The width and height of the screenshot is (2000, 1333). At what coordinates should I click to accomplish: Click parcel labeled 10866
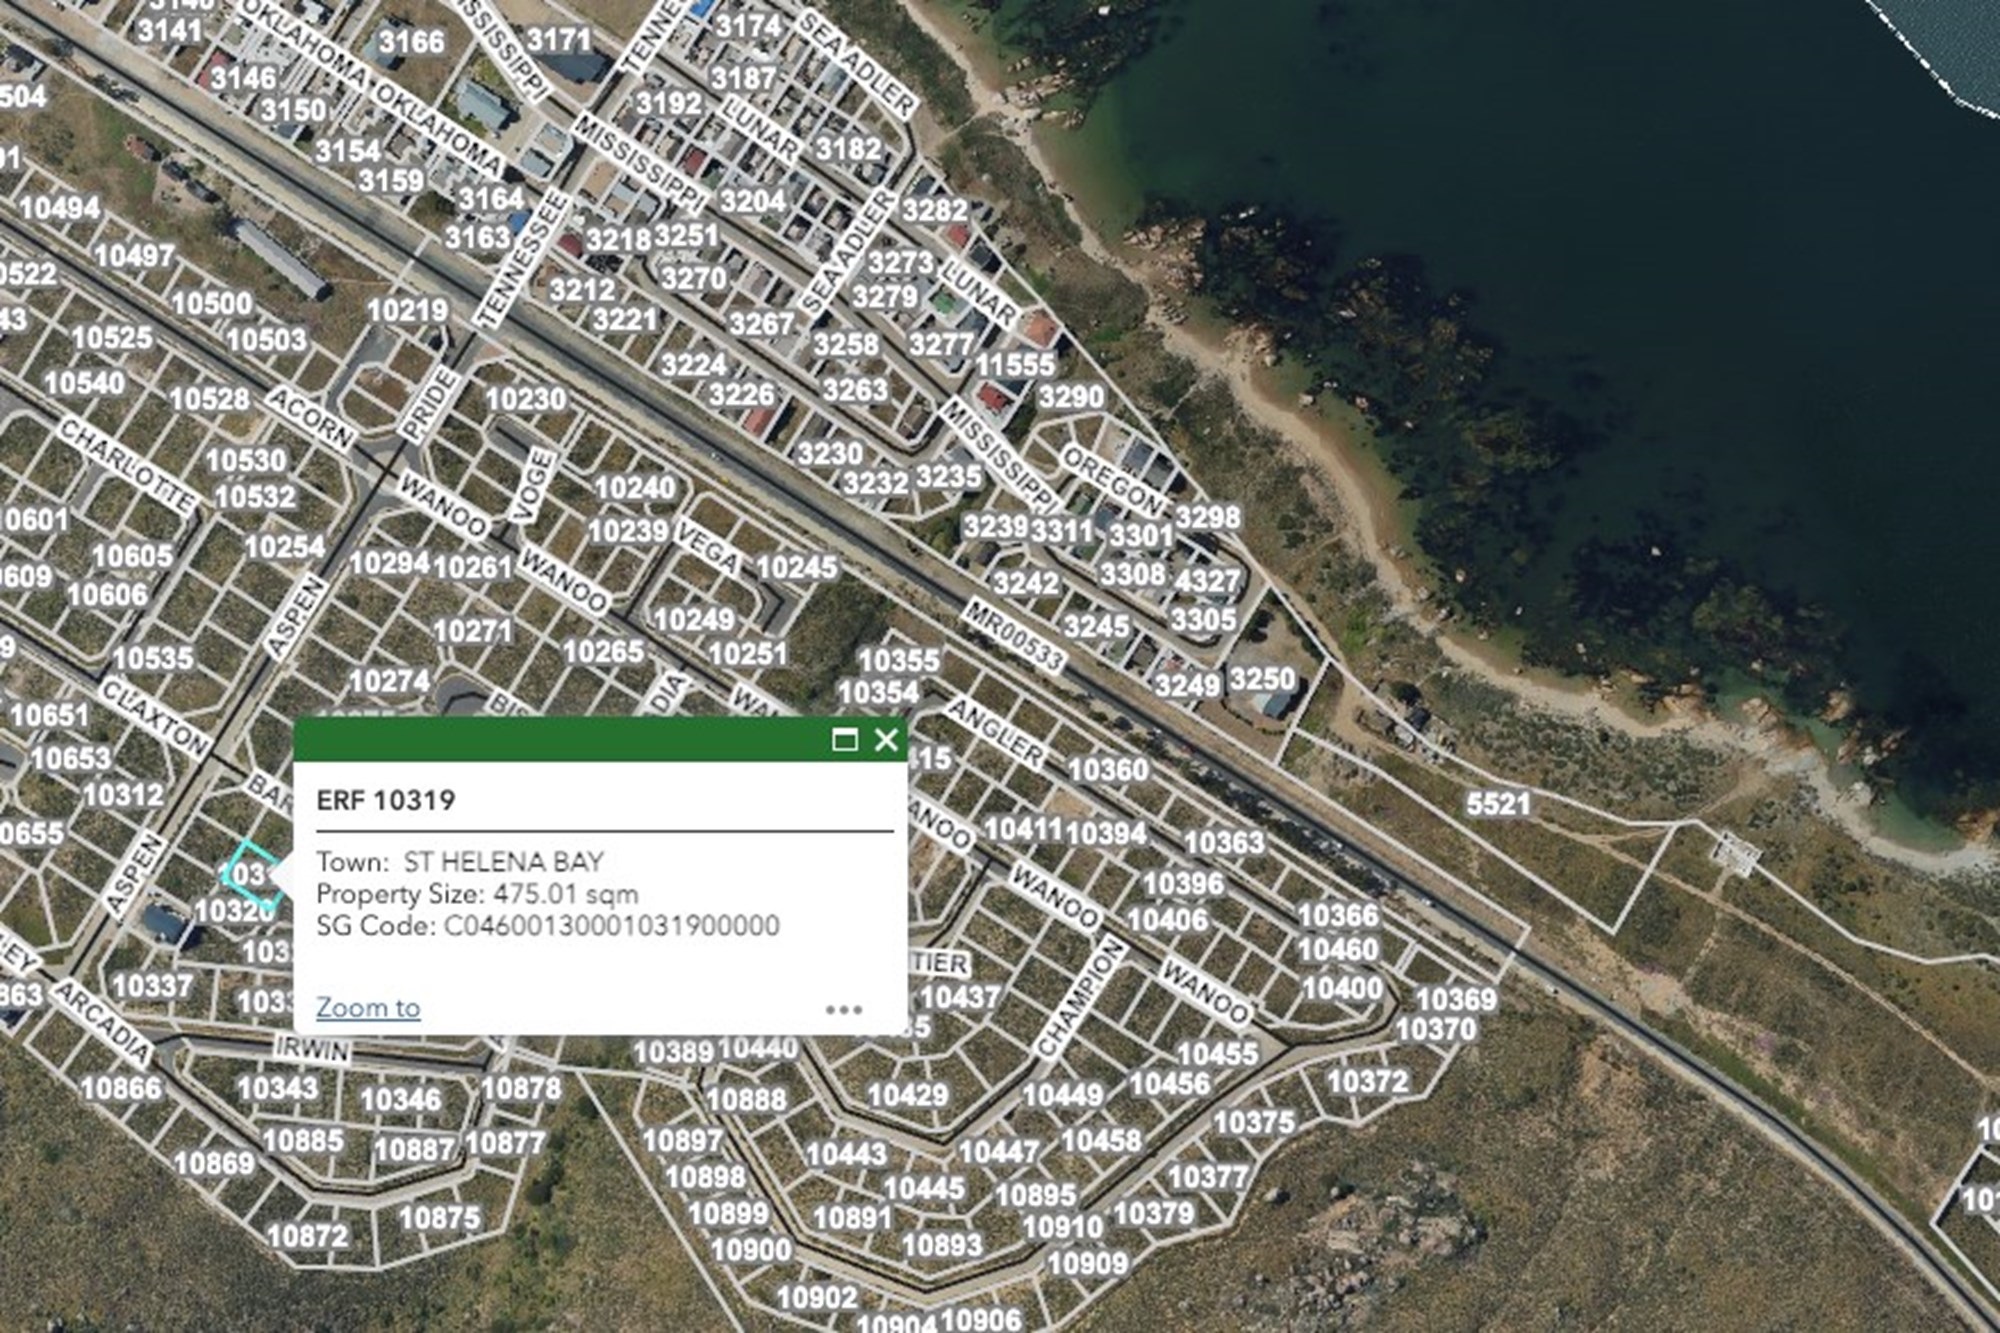pos(120,1088)
